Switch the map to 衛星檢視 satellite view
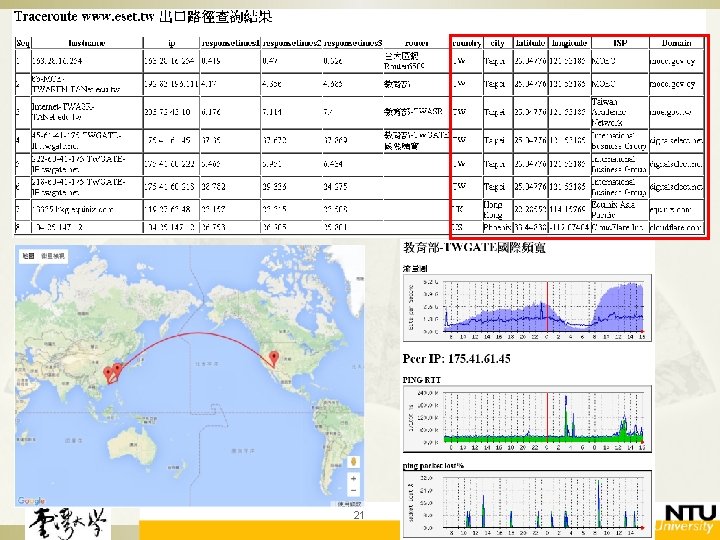This screenshot has height=540, width=720. 53,256
